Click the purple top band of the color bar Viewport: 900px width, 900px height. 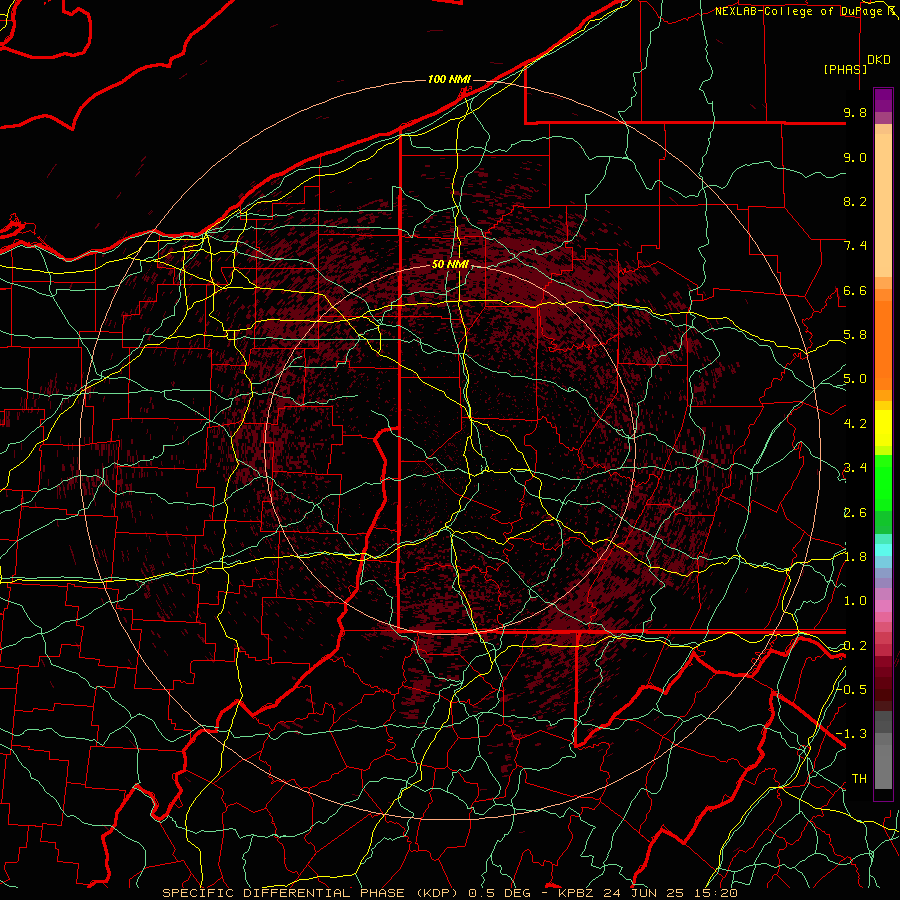[883, 100]
